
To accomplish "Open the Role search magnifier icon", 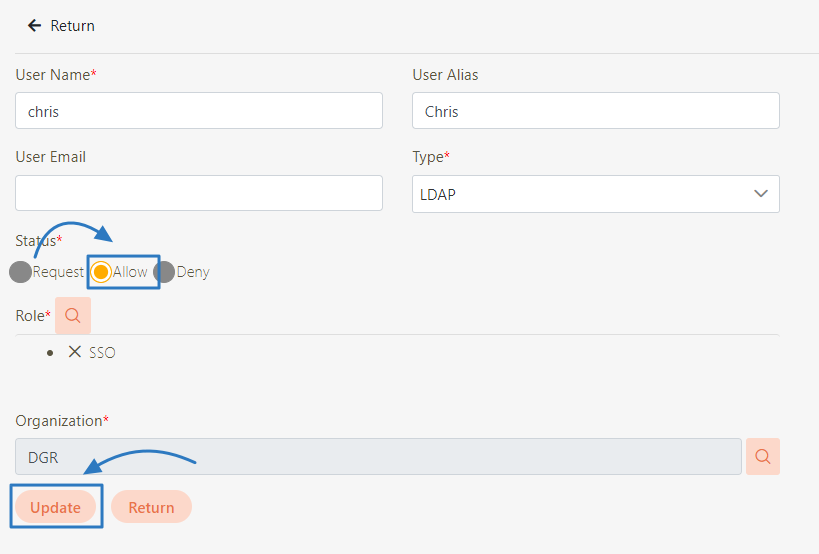I will click(73, 315).
